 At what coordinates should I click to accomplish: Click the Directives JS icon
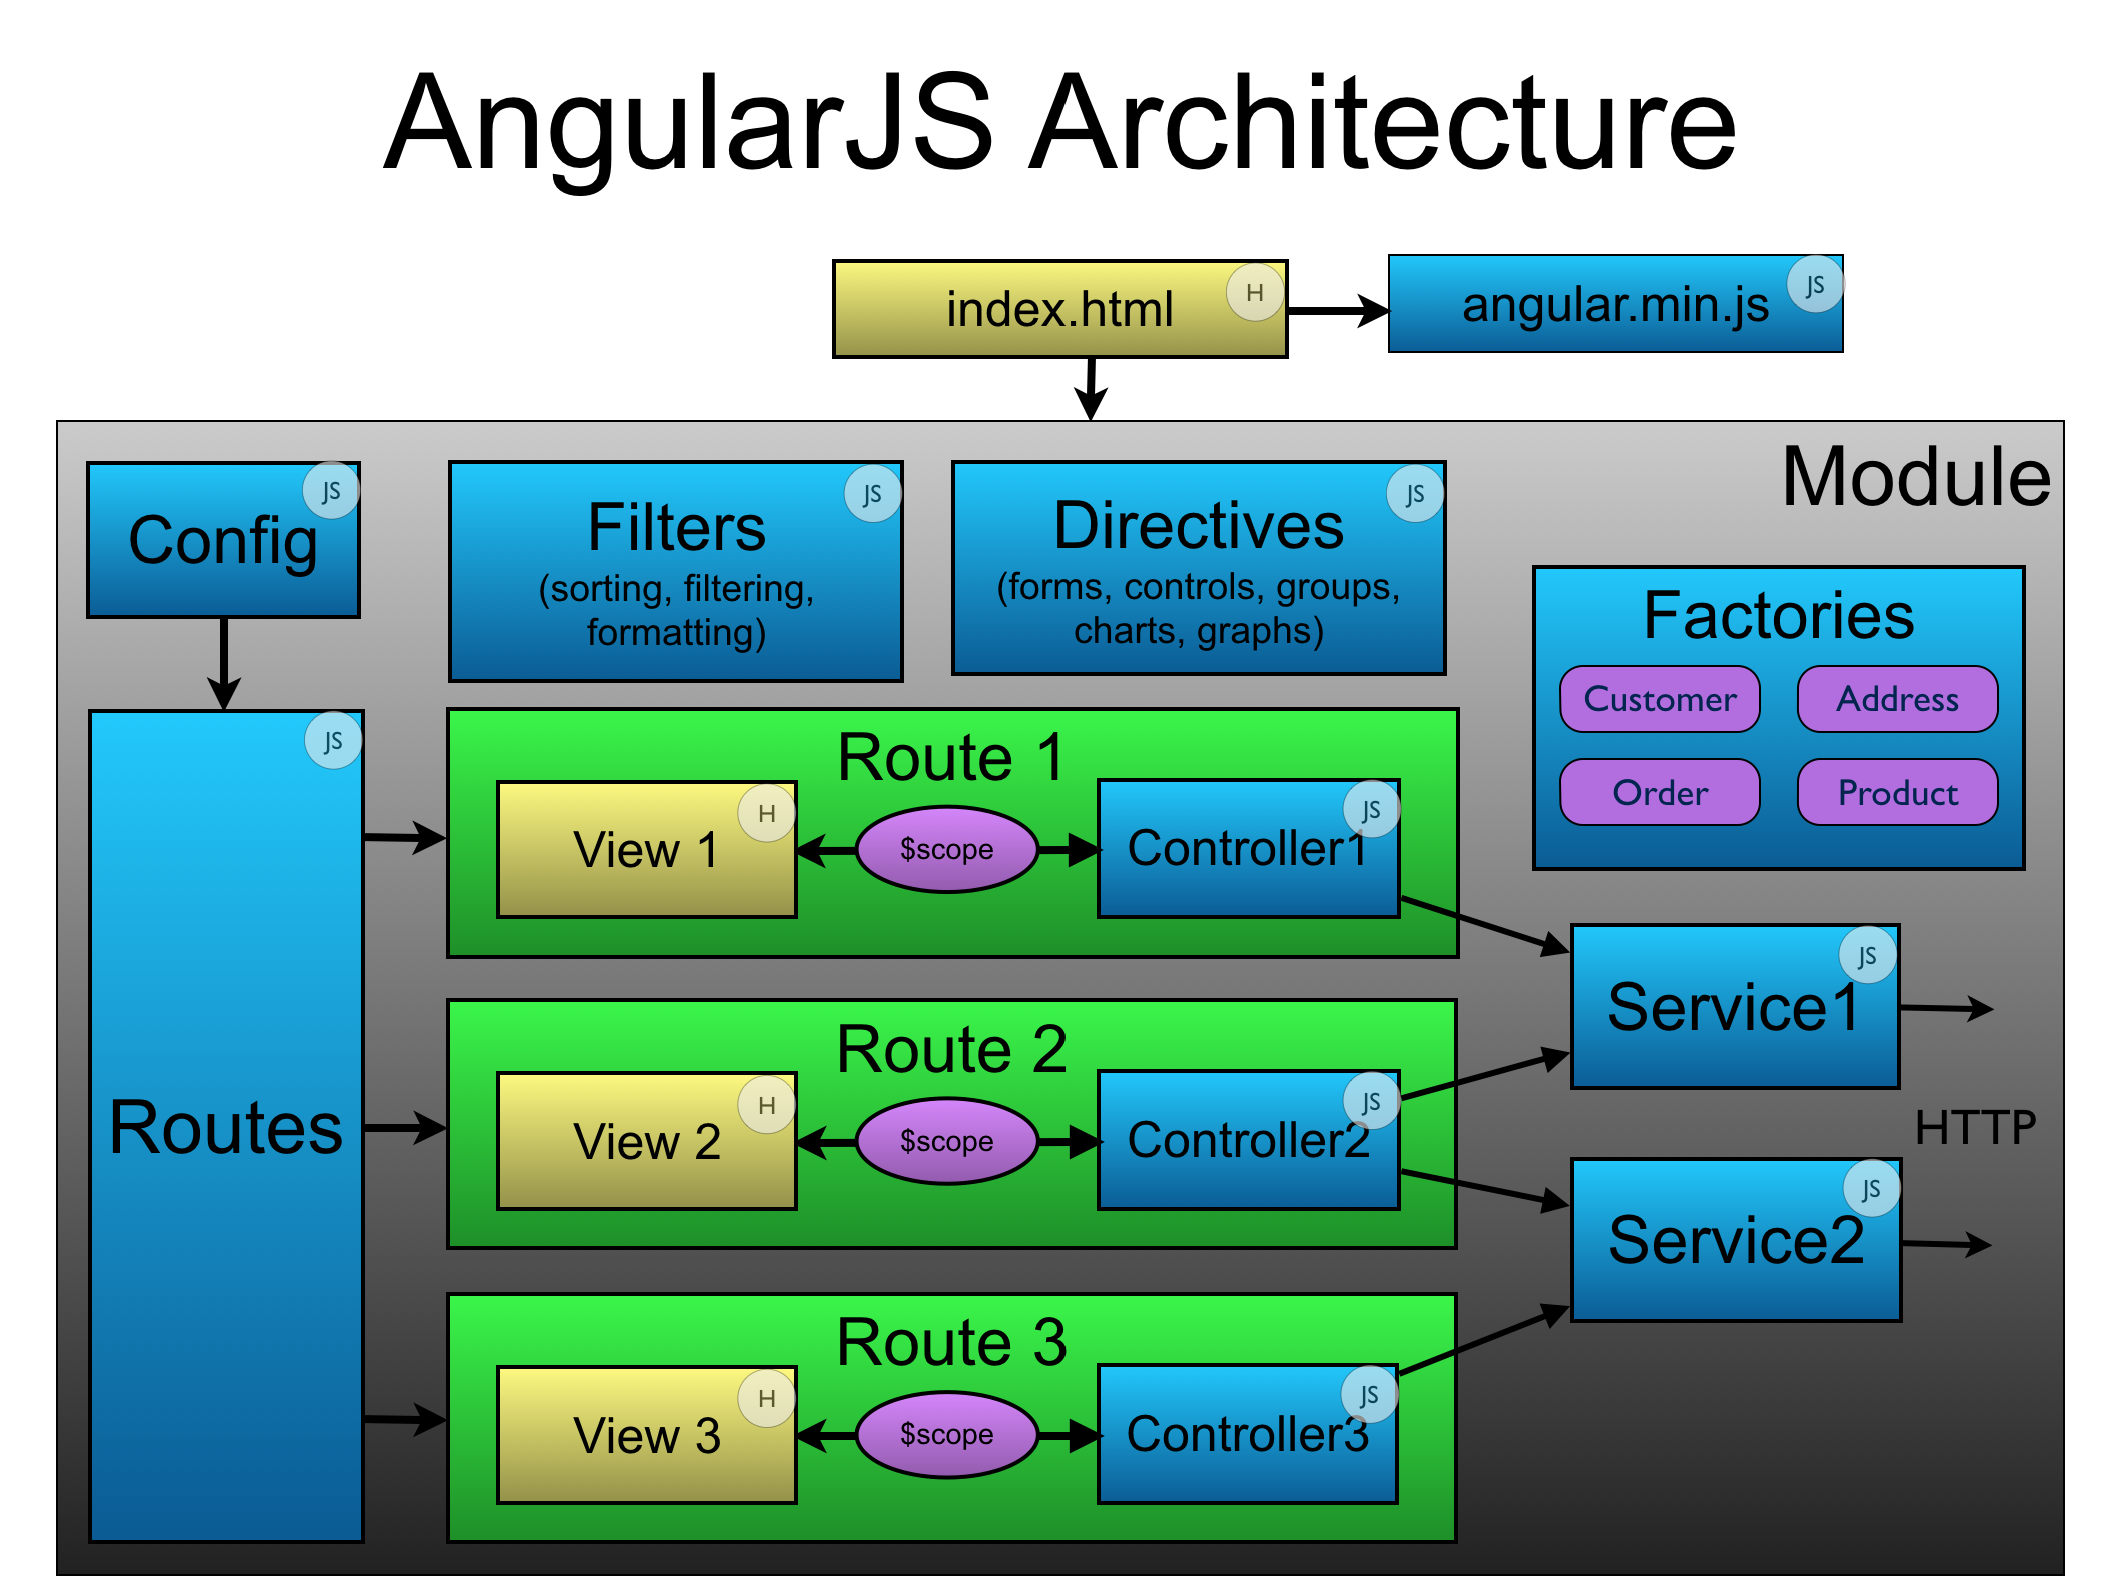[x=1402, y=495]
